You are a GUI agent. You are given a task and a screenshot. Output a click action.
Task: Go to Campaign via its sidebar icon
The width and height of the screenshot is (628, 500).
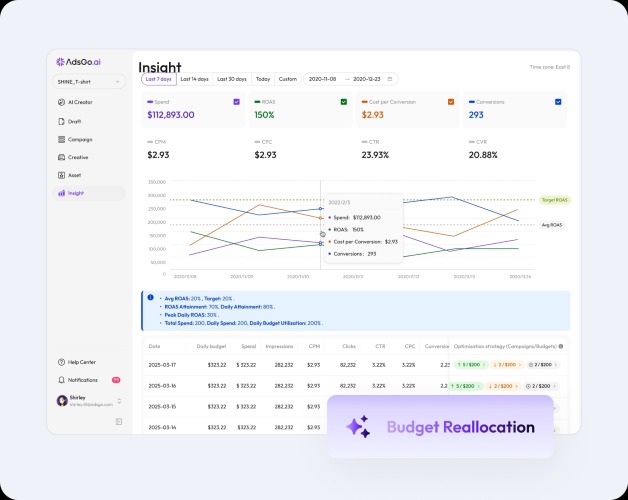pyautogui.click(x=61, y=139)
